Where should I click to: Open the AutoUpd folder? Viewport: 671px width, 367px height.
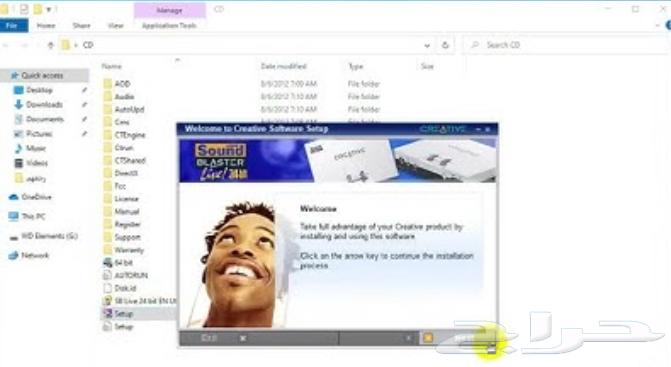click(129, 110)
